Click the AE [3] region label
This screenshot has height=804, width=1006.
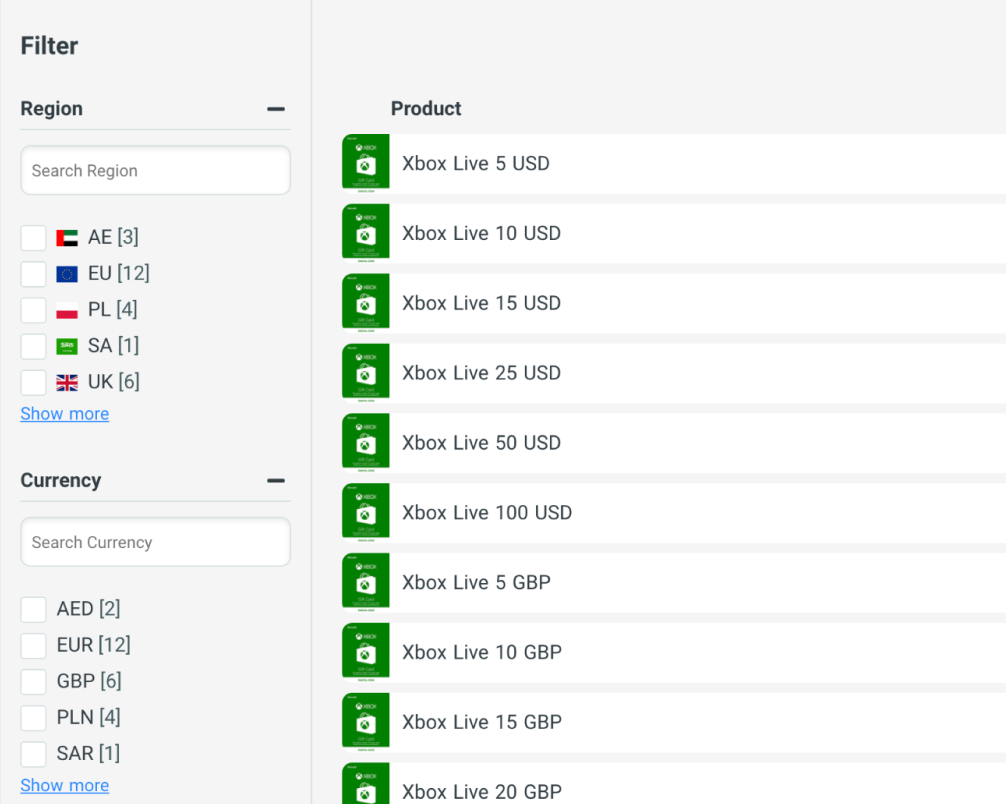tap(113, 237)
